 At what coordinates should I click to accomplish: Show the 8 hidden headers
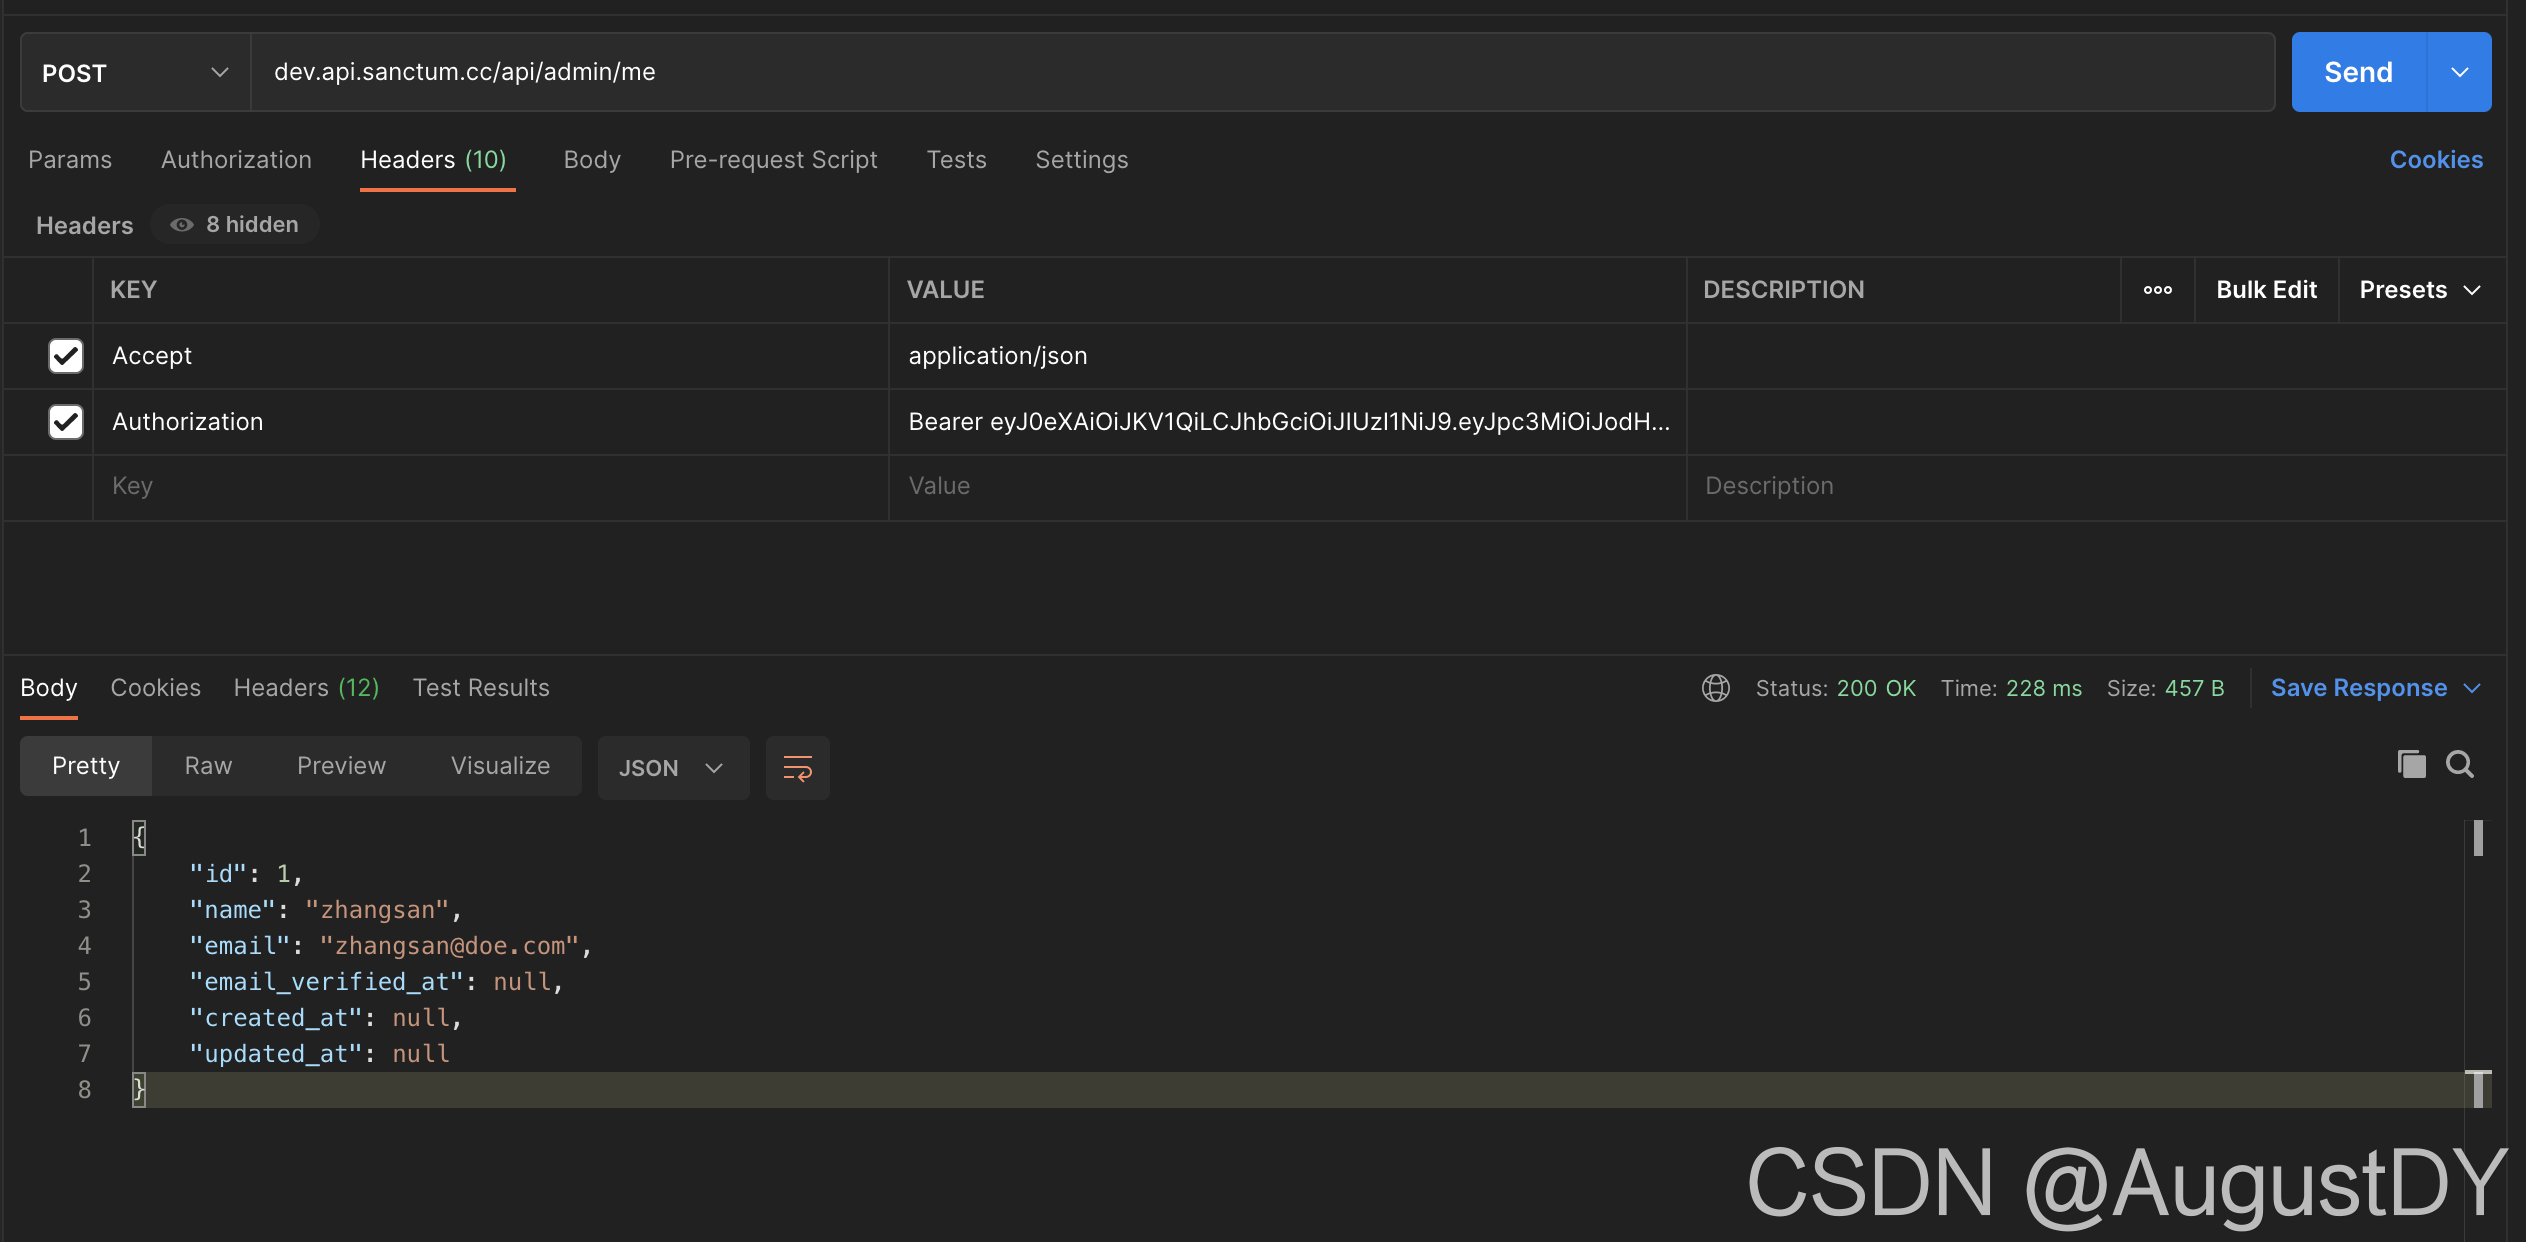click(x=235, y=224)
